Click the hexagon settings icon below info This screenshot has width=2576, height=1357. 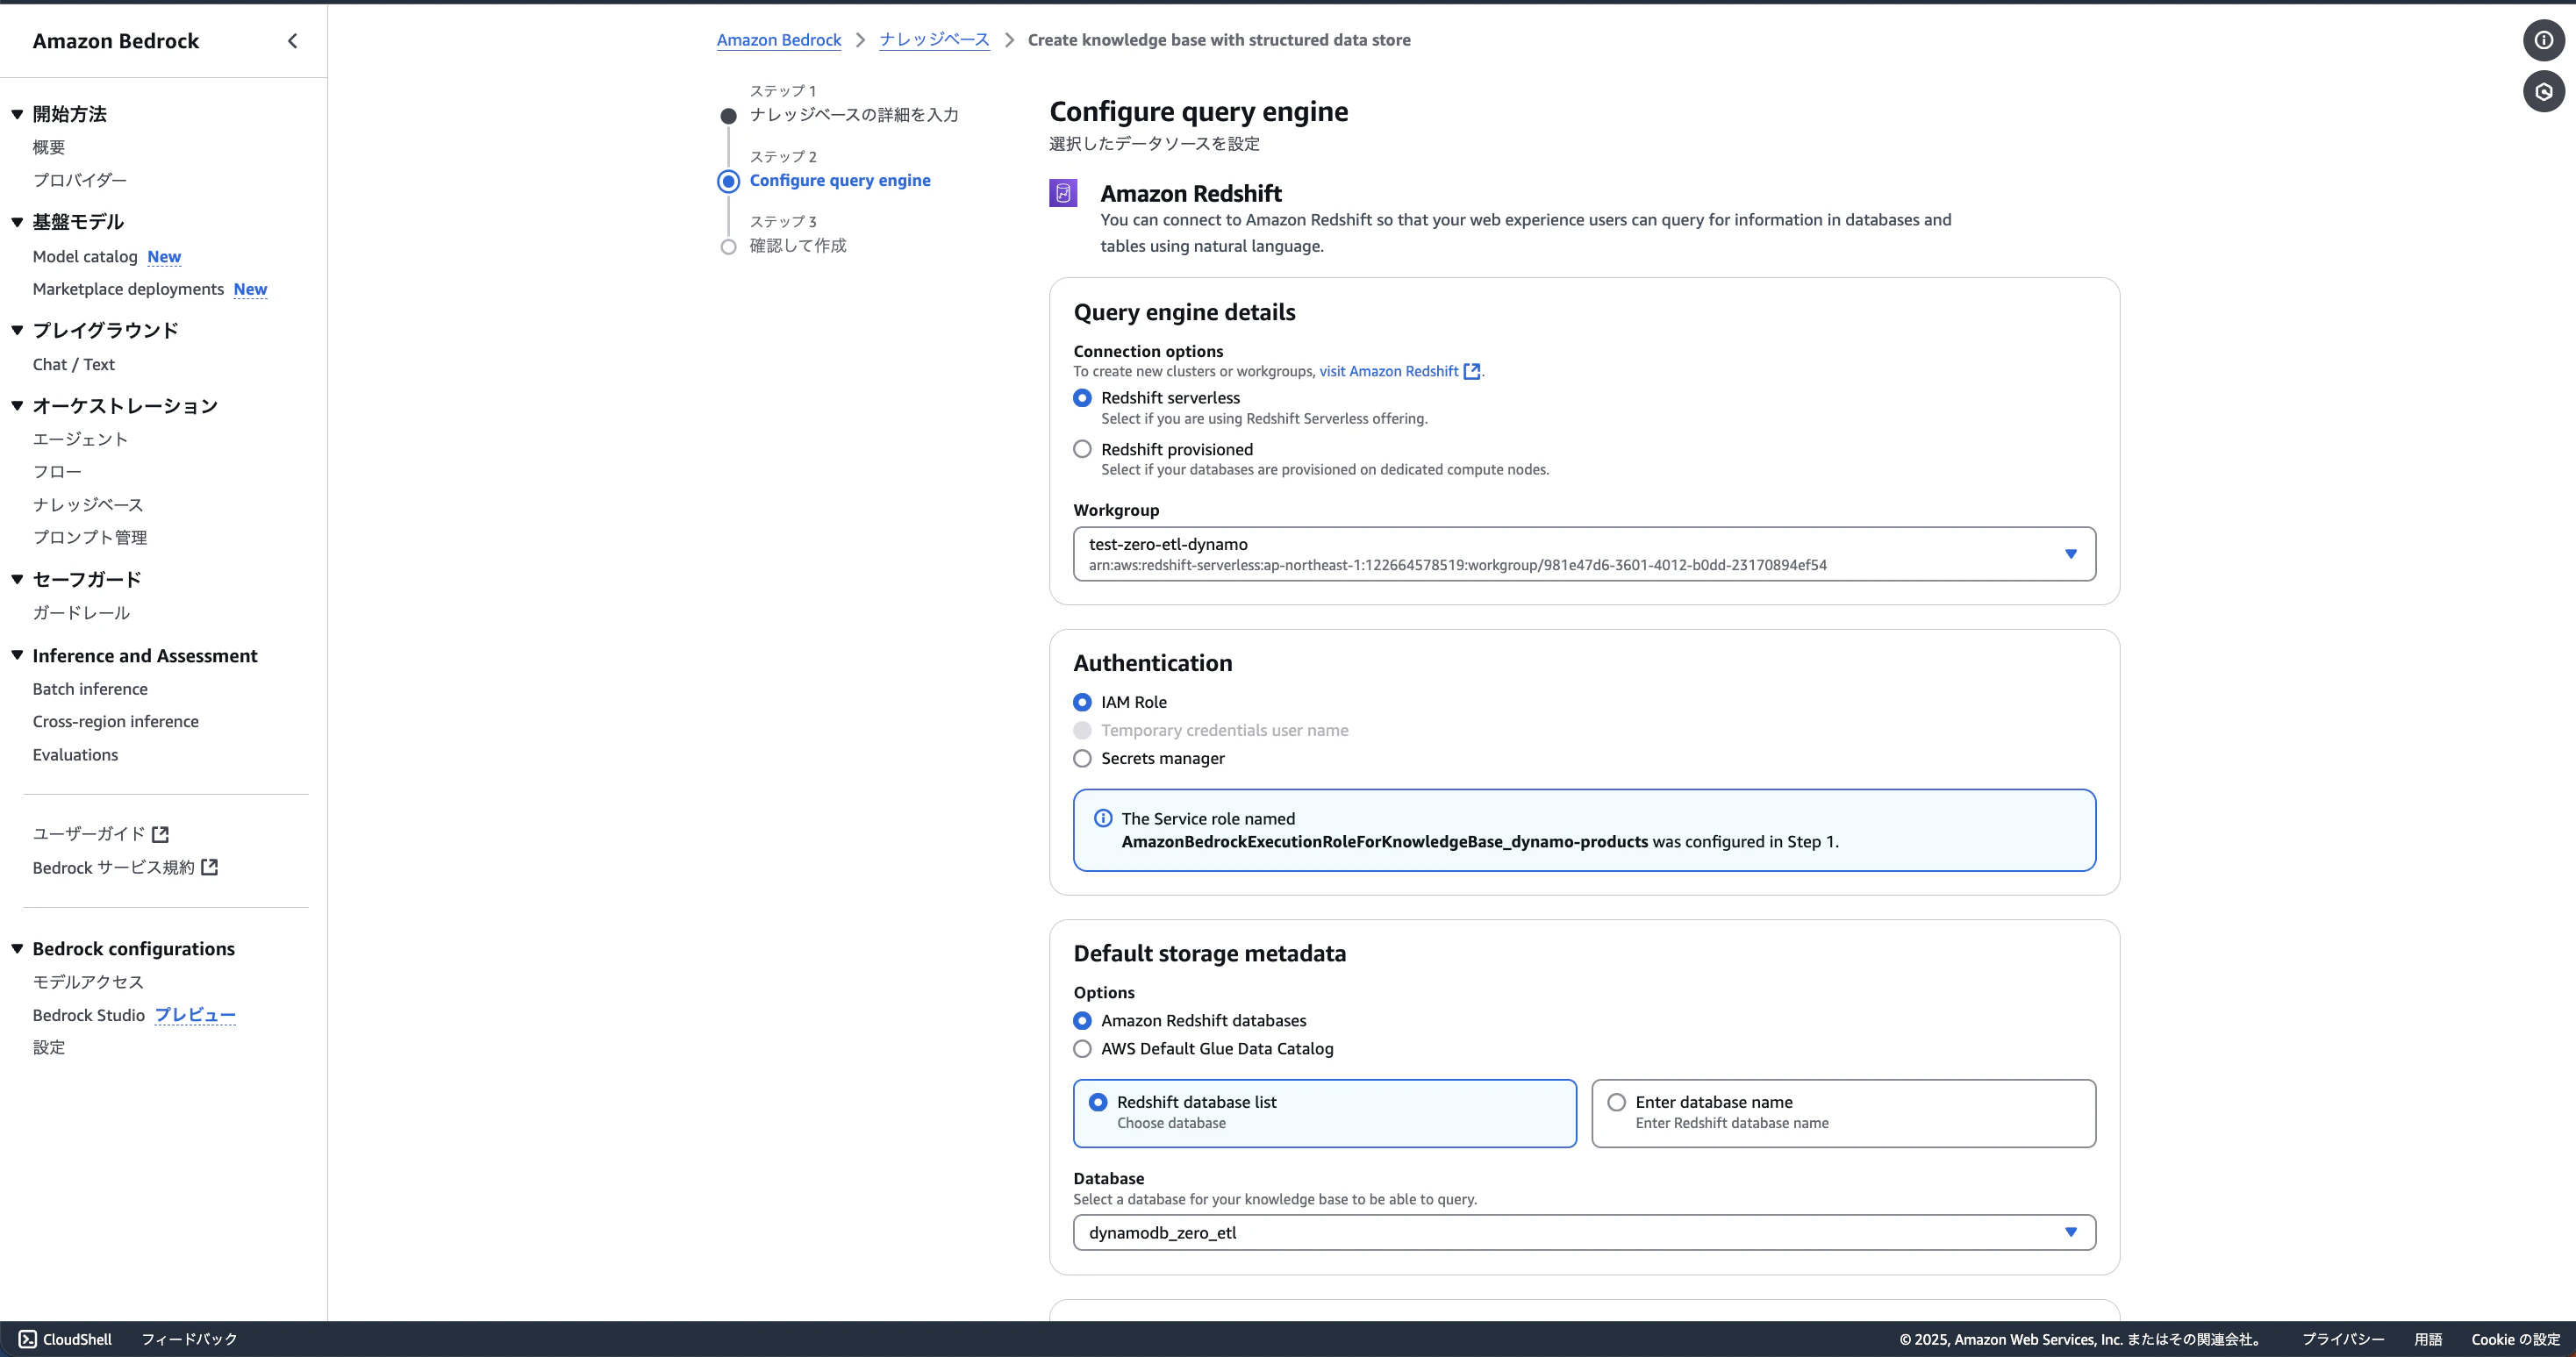tap(2543, 92)
